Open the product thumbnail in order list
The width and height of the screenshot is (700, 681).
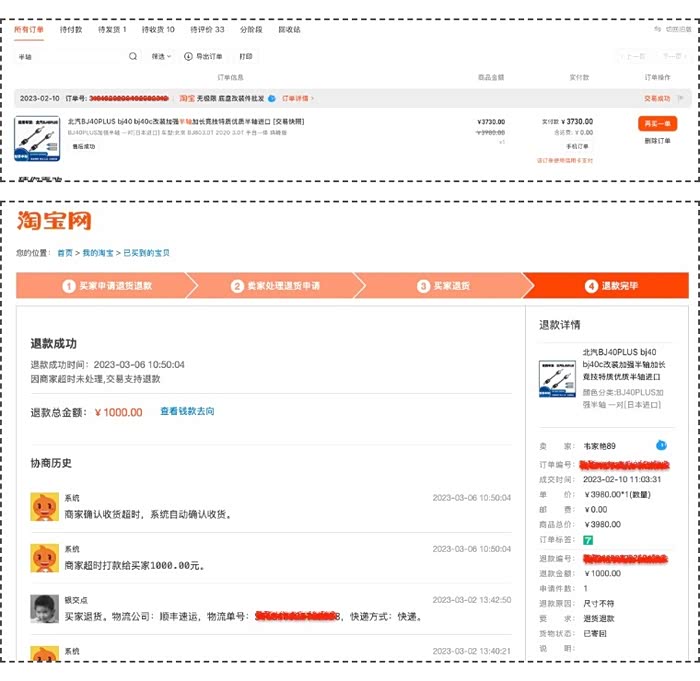(37, 138)
